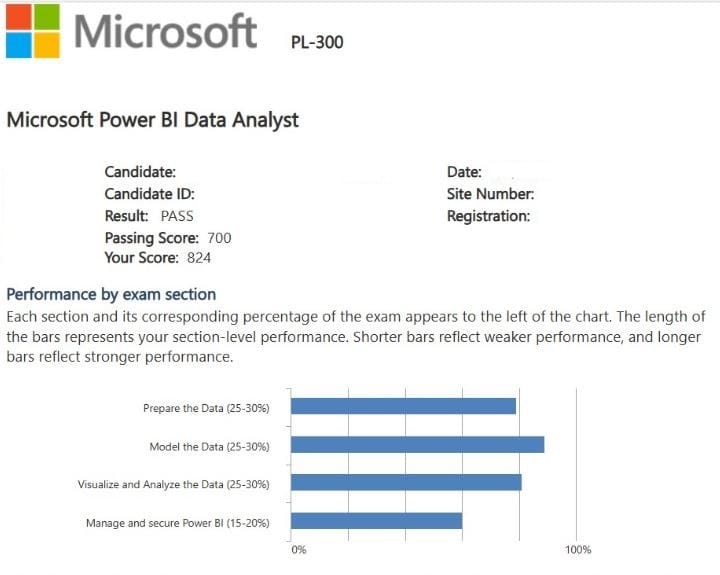Click the PL-300 exam code

[316, 43]
